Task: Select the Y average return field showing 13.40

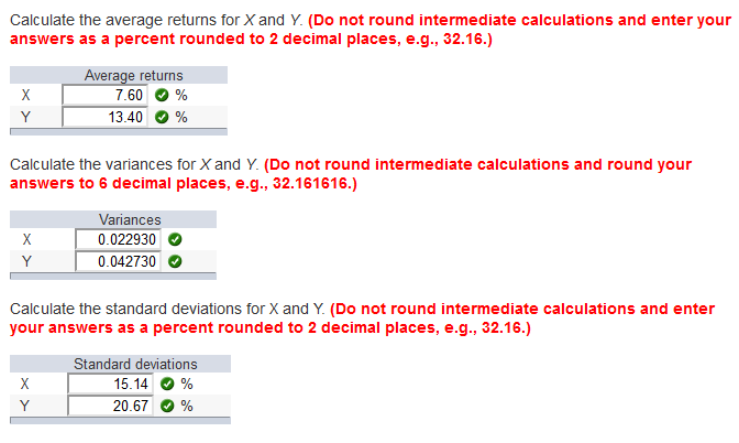Action: (x=105, y=117)
